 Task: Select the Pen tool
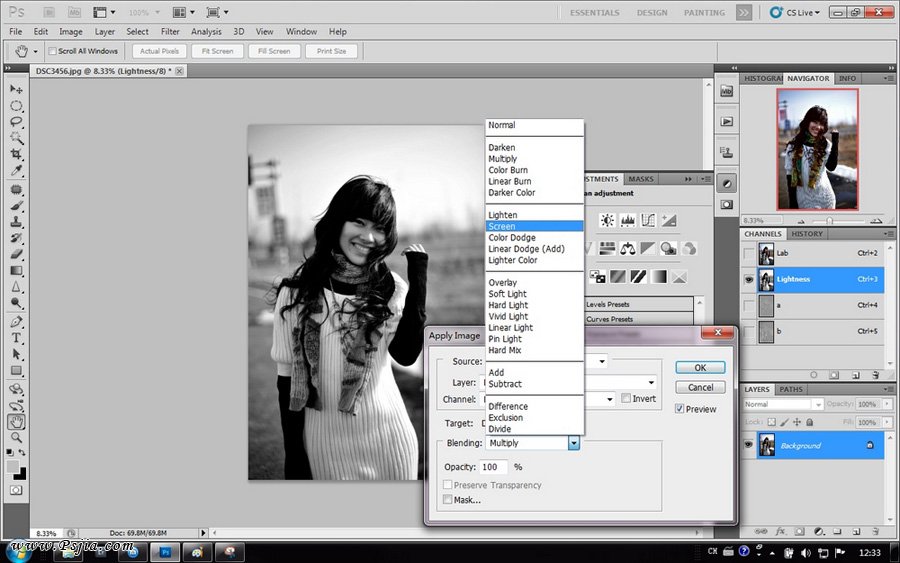pos(17,322)
